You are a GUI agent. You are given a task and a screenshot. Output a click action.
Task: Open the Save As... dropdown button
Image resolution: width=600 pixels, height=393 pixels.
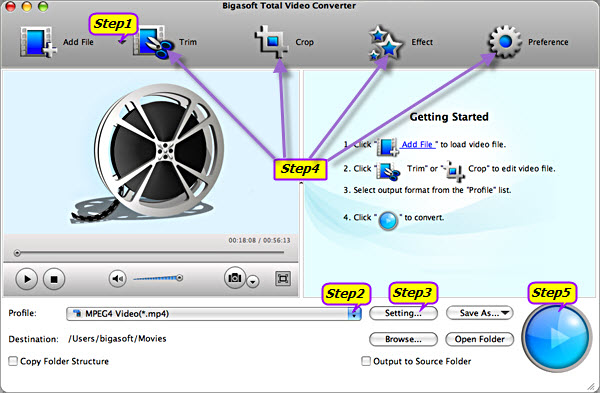(480, 313)
